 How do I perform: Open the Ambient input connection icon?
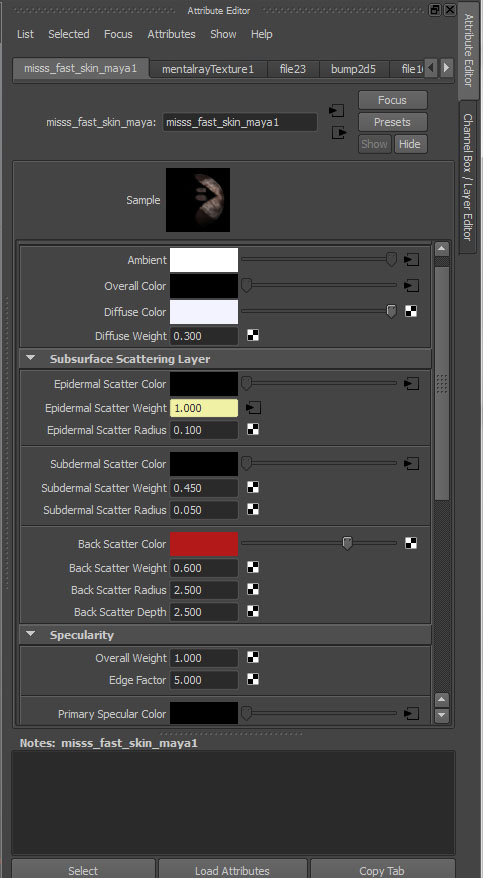pos(411,260)
